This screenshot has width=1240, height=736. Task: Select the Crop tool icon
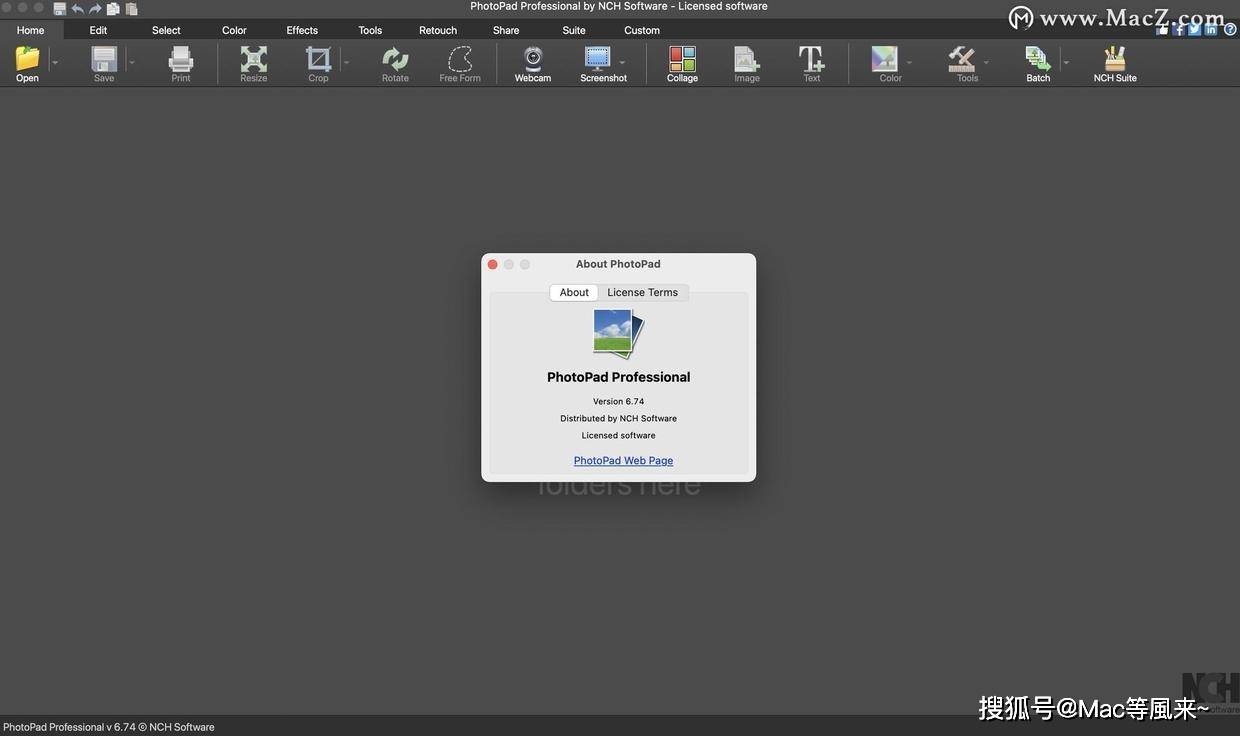[318, 59]
